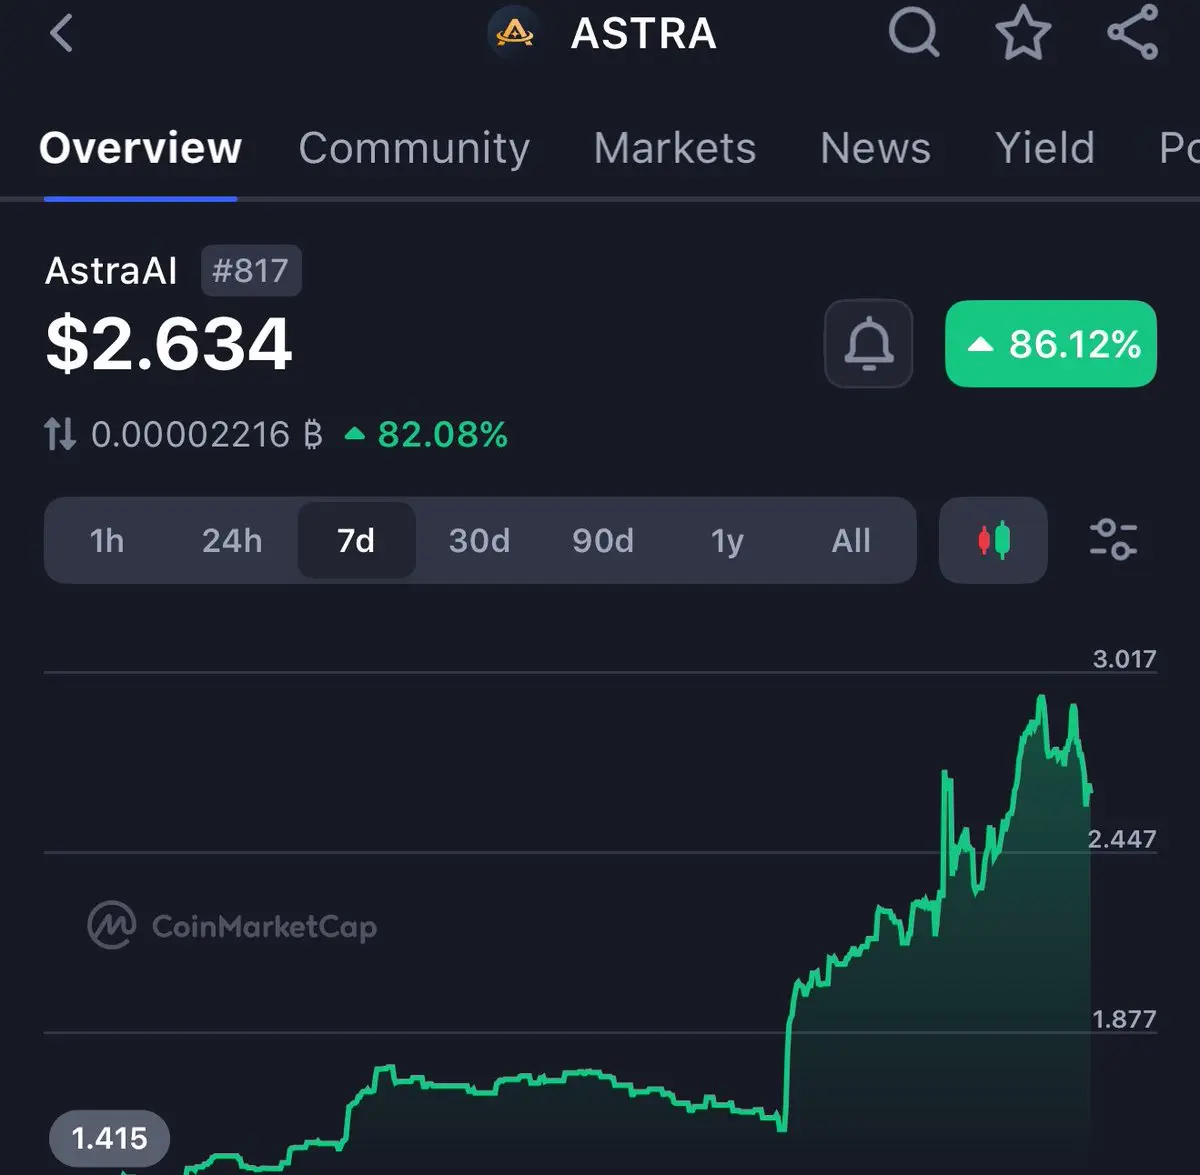Pick the 1y chart range
Viewport: 1200px width, 1175px height.
(727, 541)
